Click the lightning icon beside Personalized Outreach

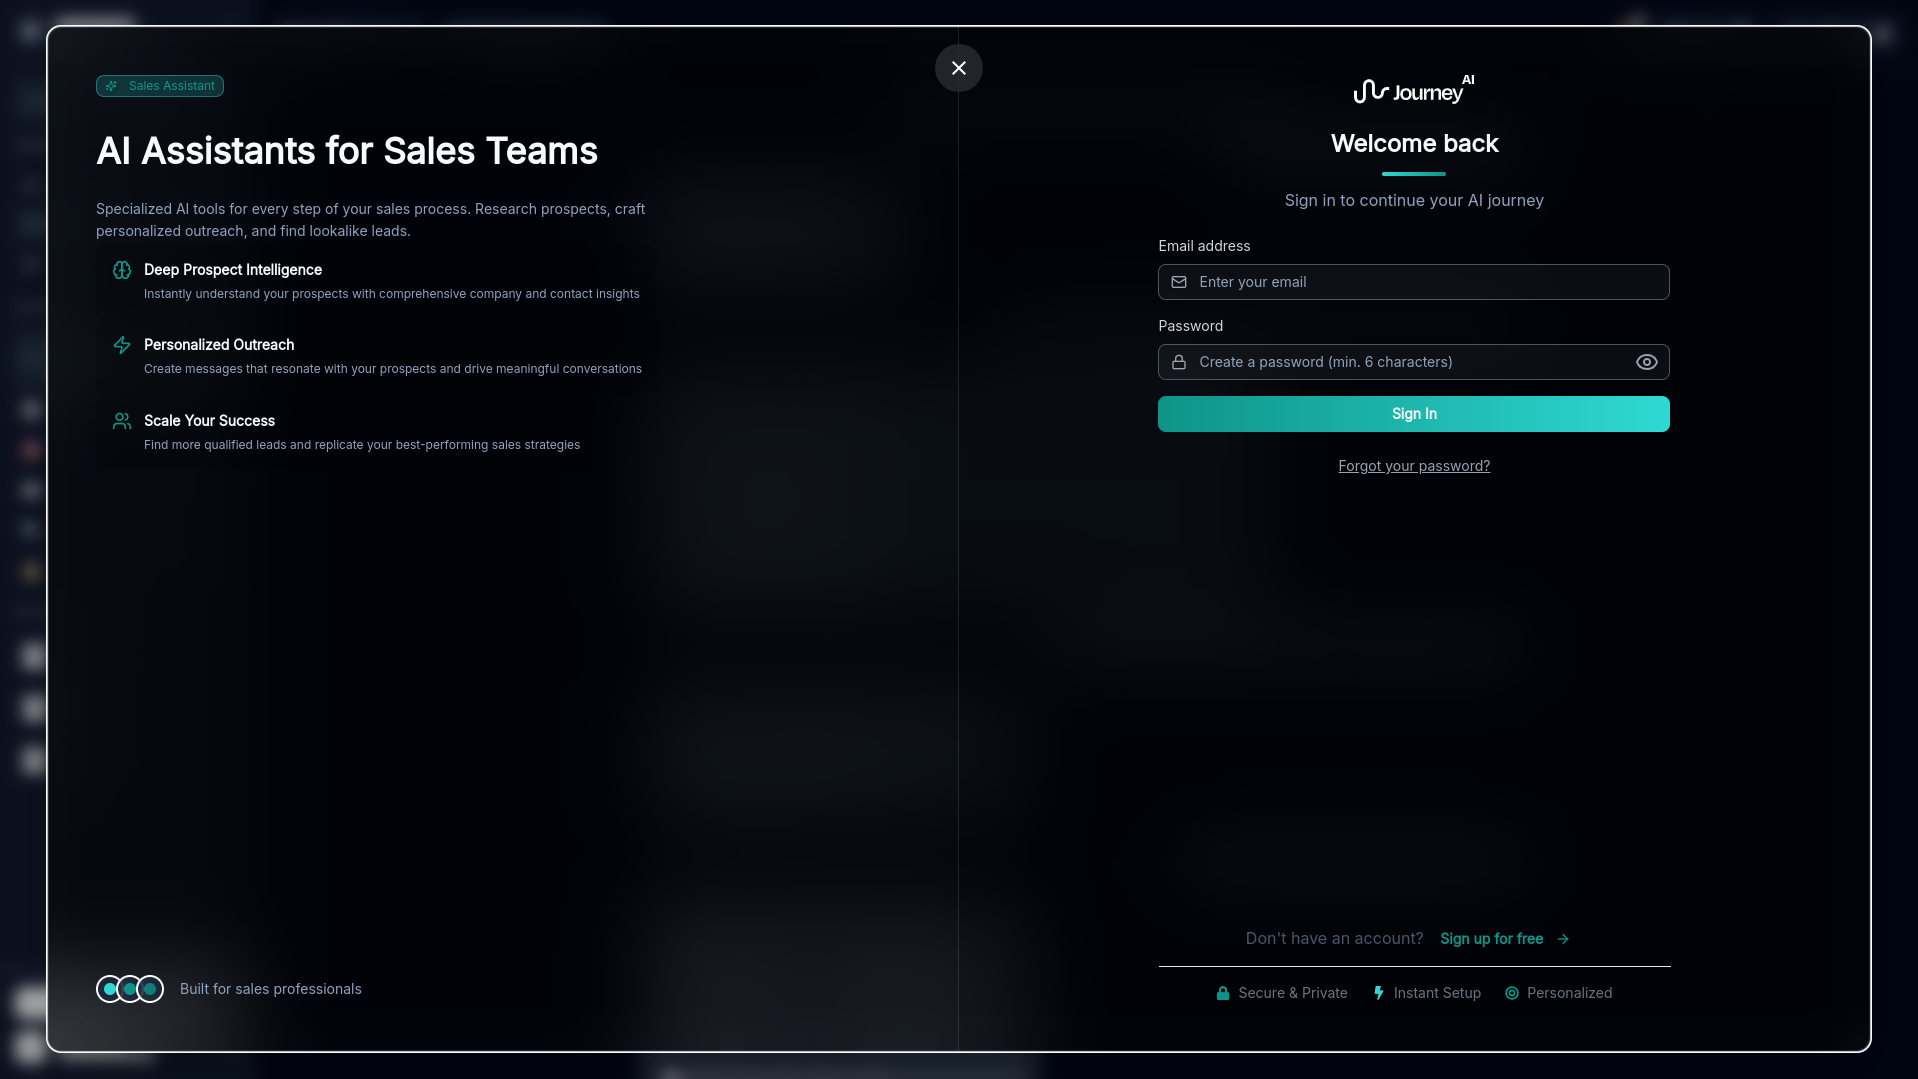point(122,345)
